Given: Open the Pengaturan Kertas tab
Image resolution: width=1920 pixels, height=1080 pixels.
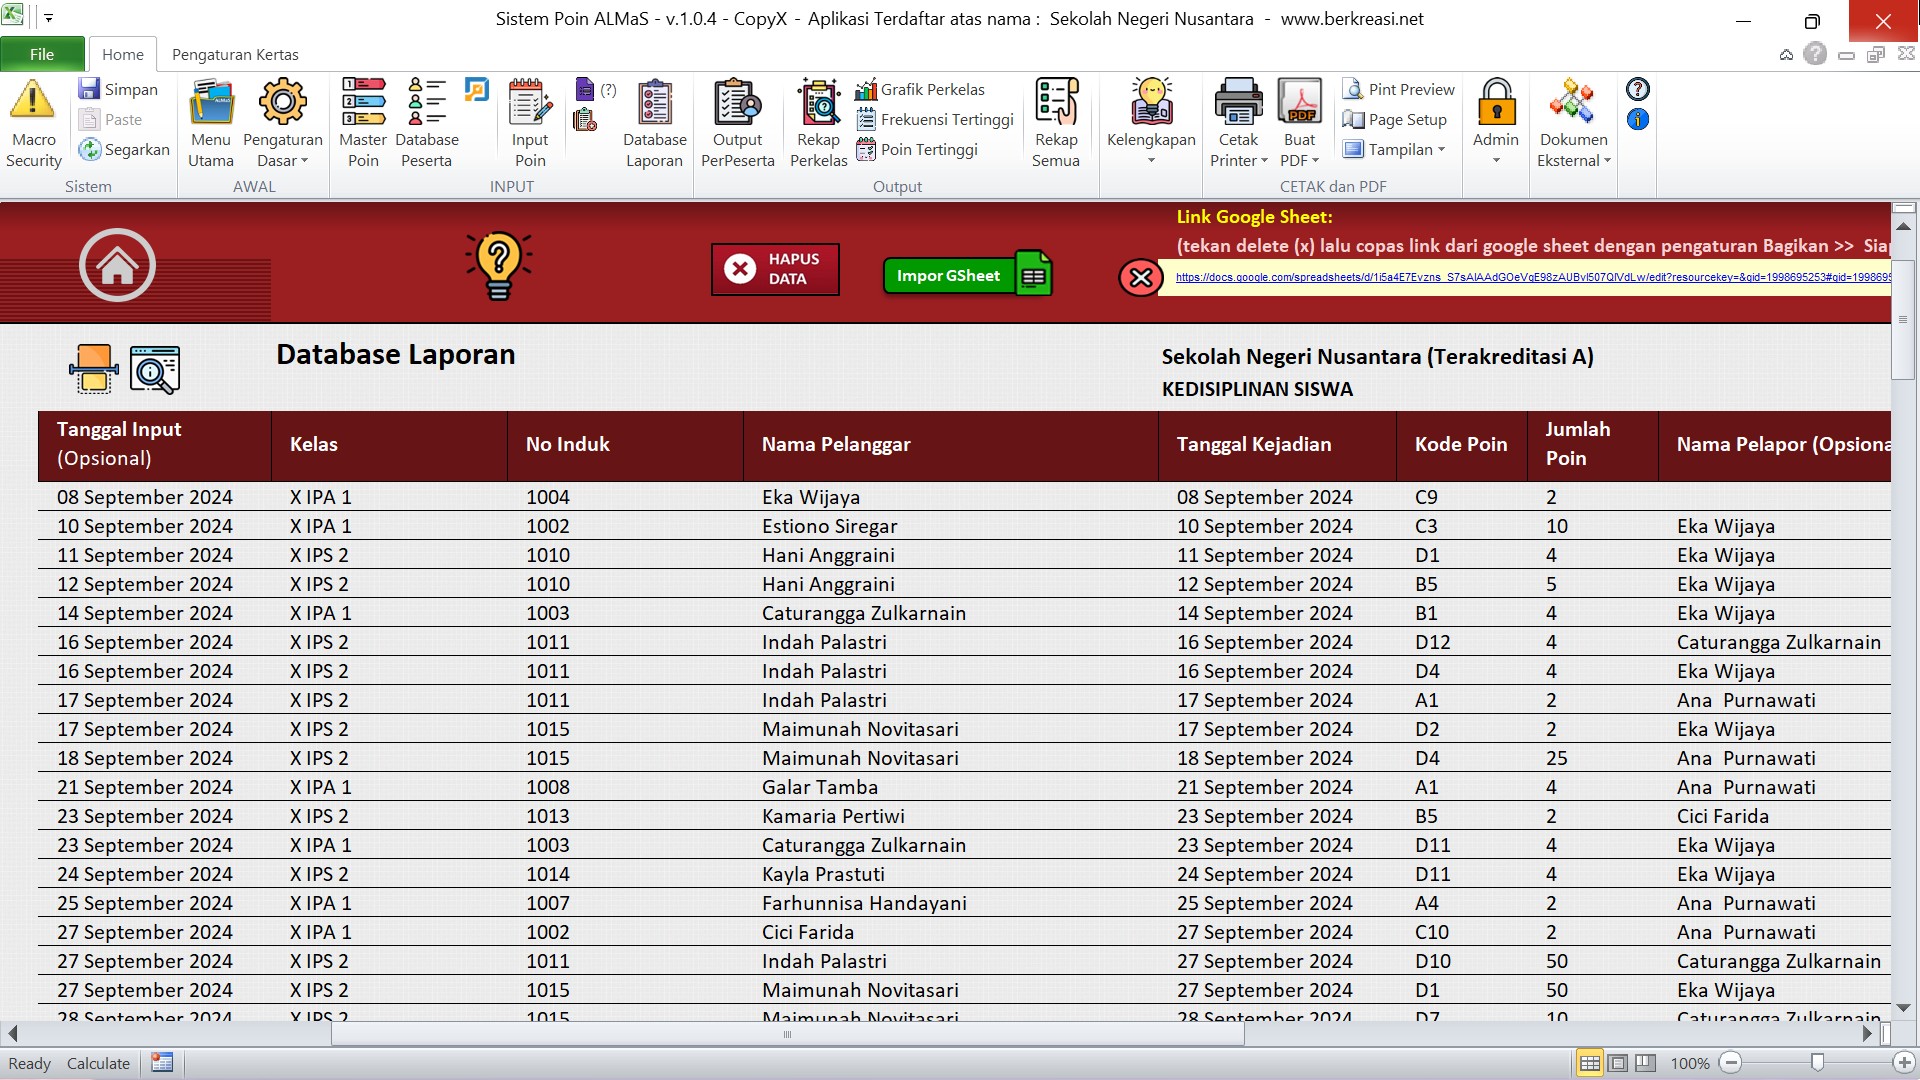Looking at the screenshot, I should (235, 54).
